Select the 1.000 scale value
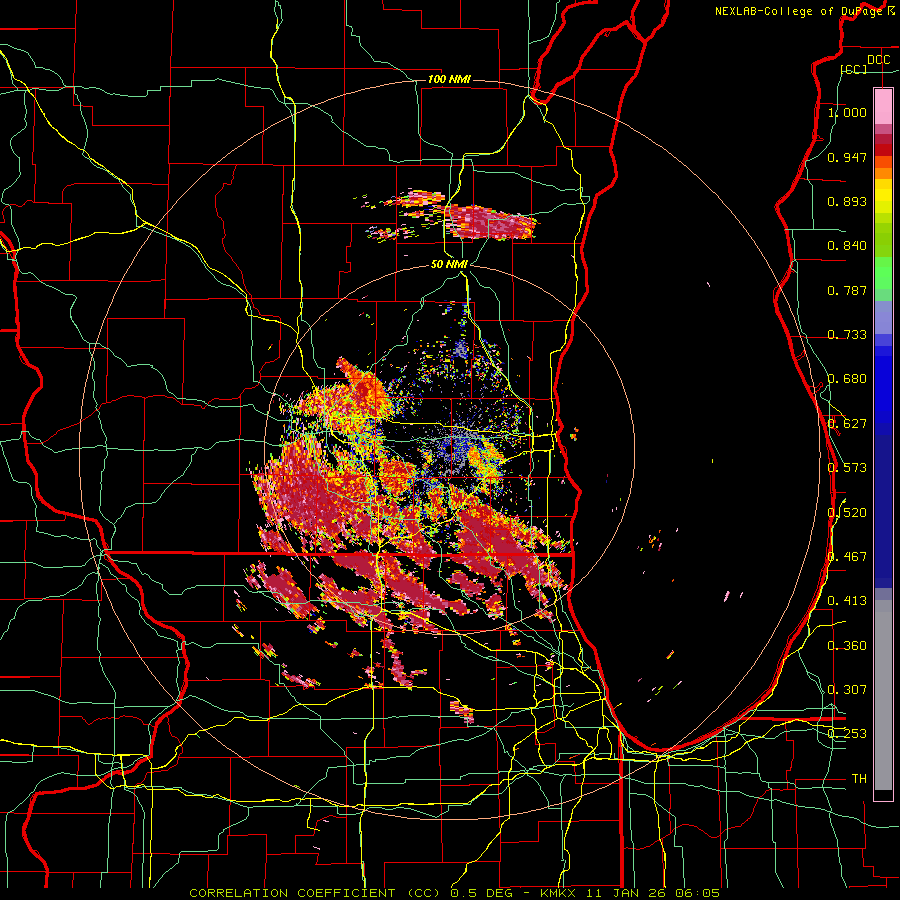The width and height of the screenshot is (900, 900). pyautogui.click(x=847, y=112)
